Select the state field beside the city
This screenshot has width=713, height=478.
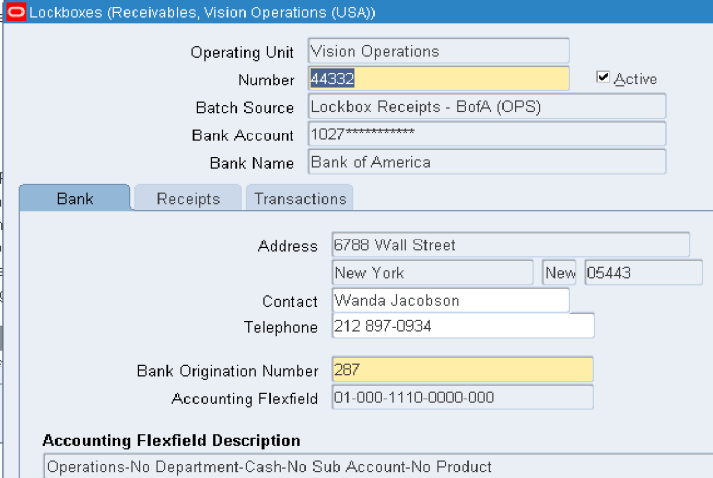click(x=560, y=273)
